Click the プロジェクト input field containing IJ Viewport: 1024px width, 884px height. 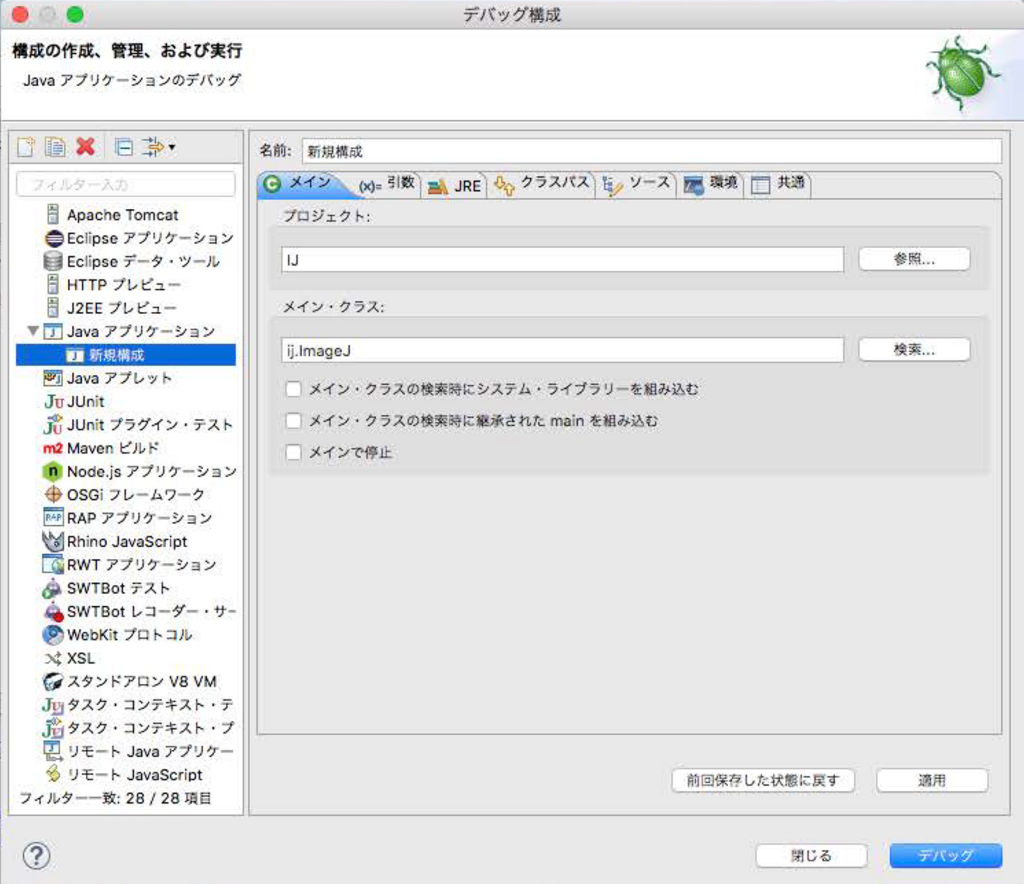(562, 260)
